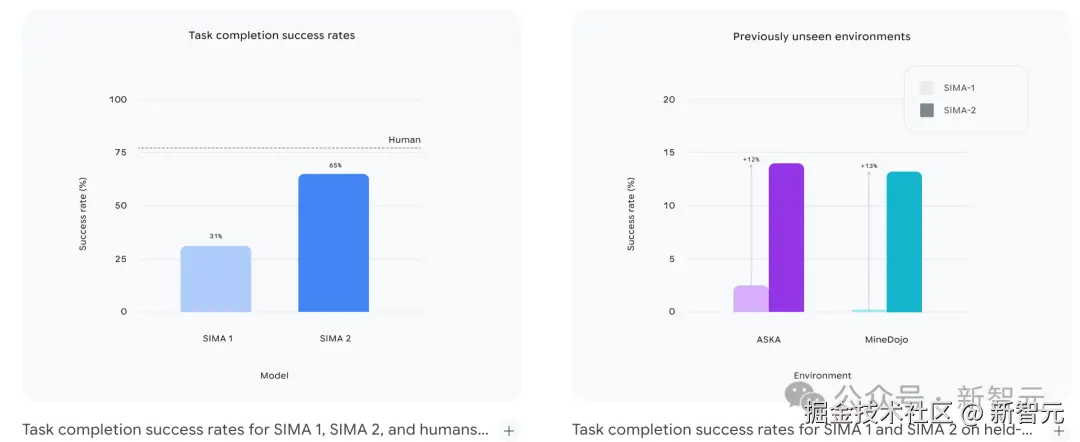Click the short light purple ASKA bar
Screen dimensions: 1080x442
point(751,299)
